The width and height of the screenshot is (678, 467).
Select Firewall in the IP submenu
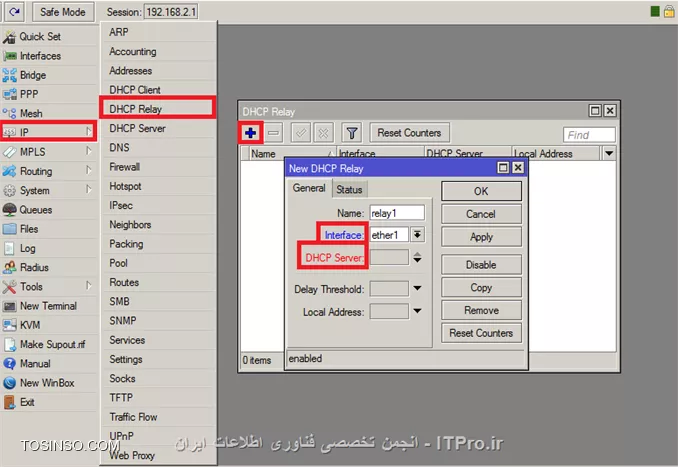159,166
